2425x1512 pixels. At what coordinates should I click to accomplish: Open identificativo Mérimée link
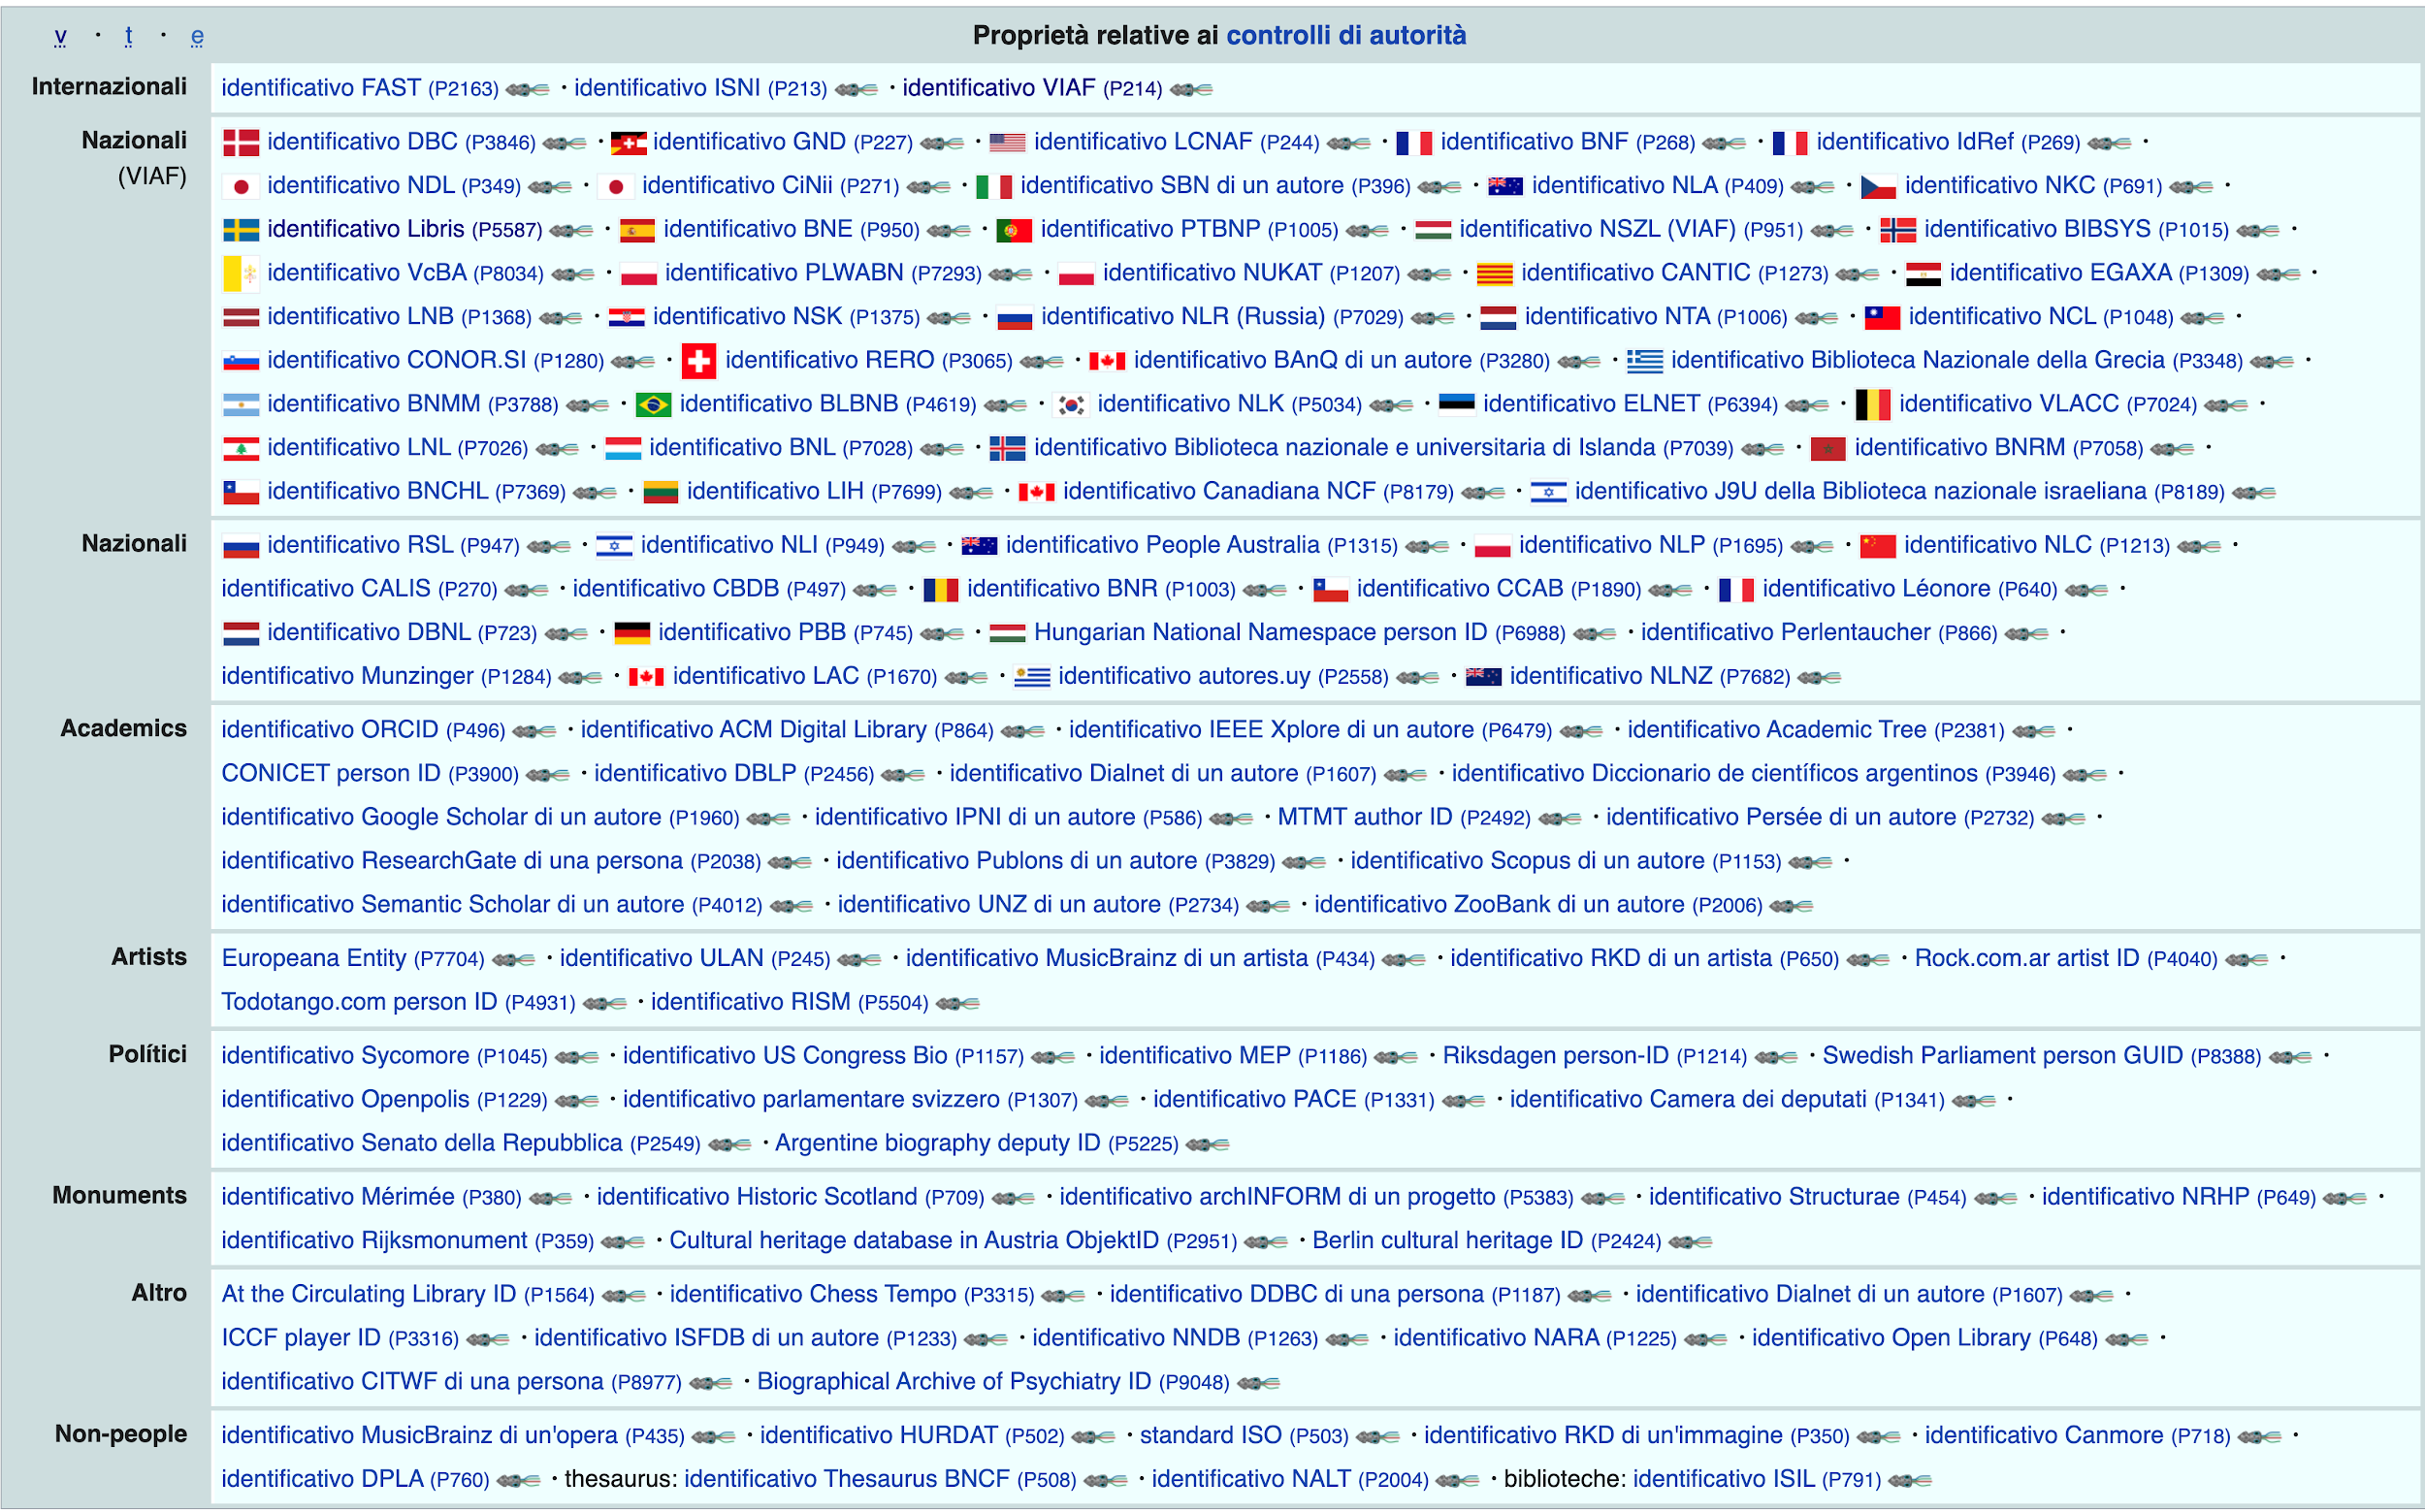click(x=371, y=1197)
